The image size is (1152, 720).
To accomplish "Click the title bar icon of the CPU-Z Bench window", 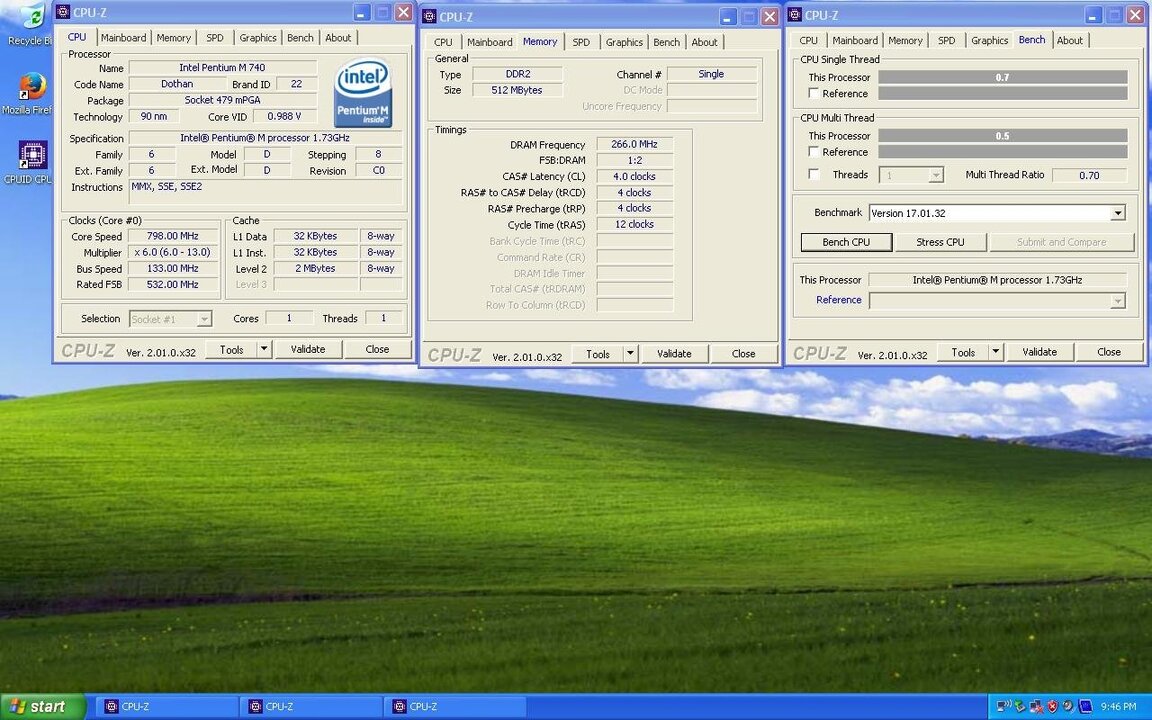I will click(795, 15).
